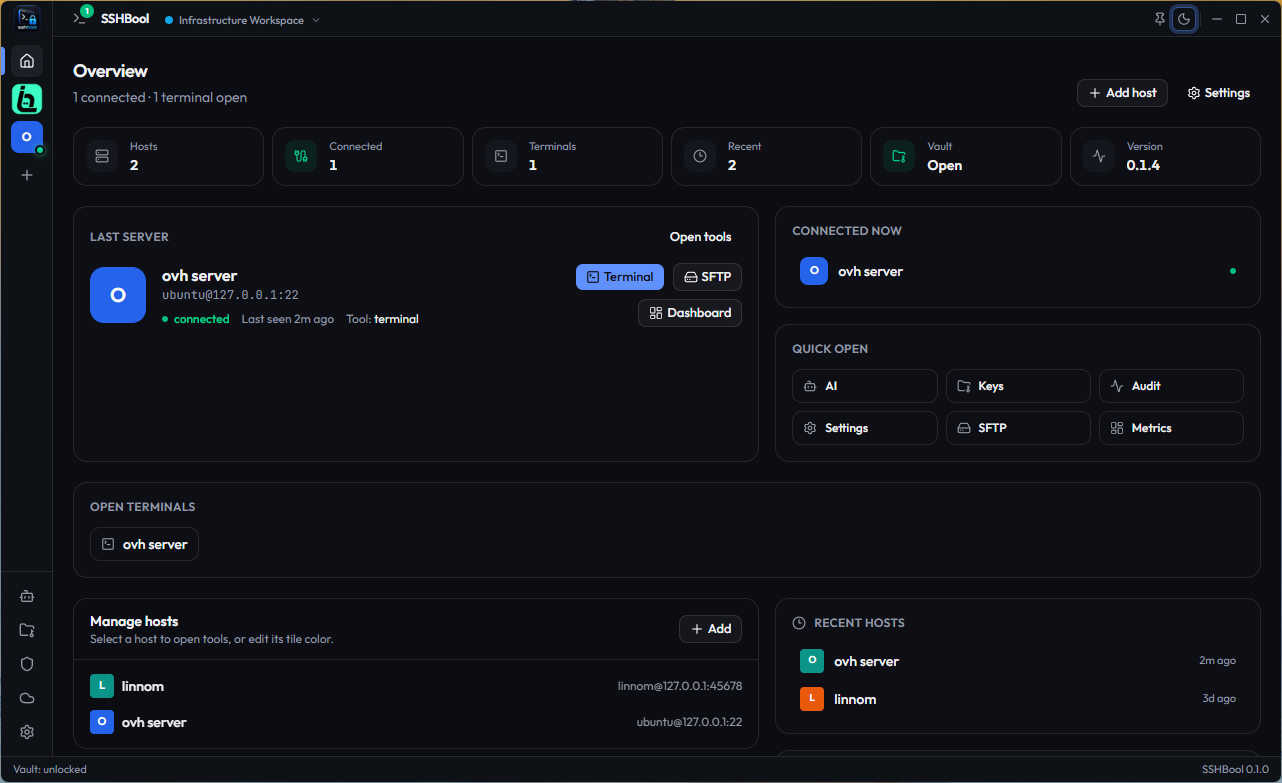Open the blue O host tile in the sidebar
Viewport: 1282px width, 783px height.
tap(27, 137)
